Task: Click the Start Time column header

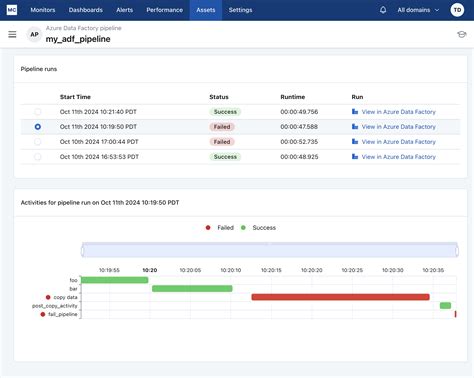Action: [x=75, y=97]
